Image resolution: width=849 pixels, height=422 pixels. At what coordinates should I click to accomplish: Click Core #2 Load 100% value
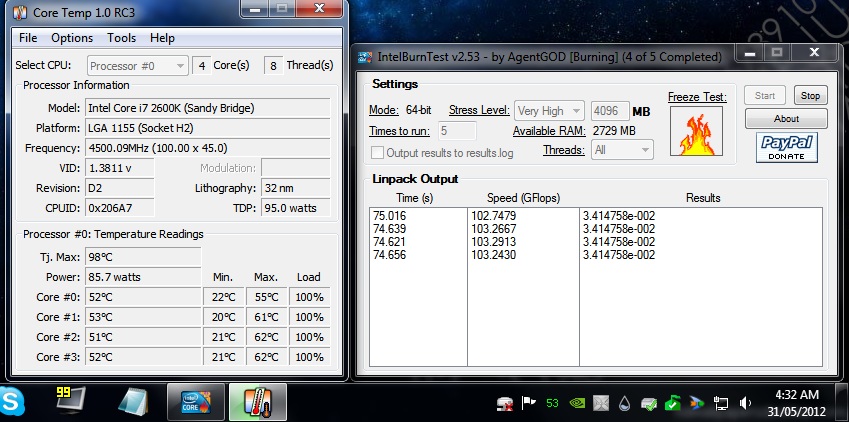click(310, 337)
